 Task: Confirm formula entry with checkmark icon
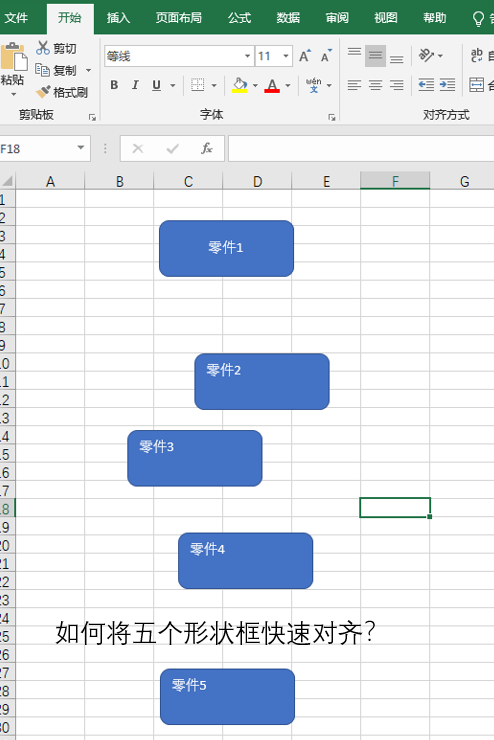click(173, 149)
